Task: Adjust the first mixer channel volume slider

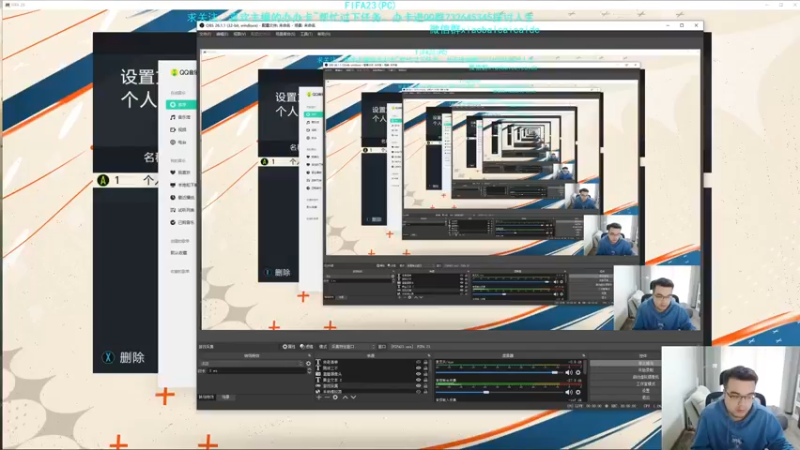Action: pos(497,372)
